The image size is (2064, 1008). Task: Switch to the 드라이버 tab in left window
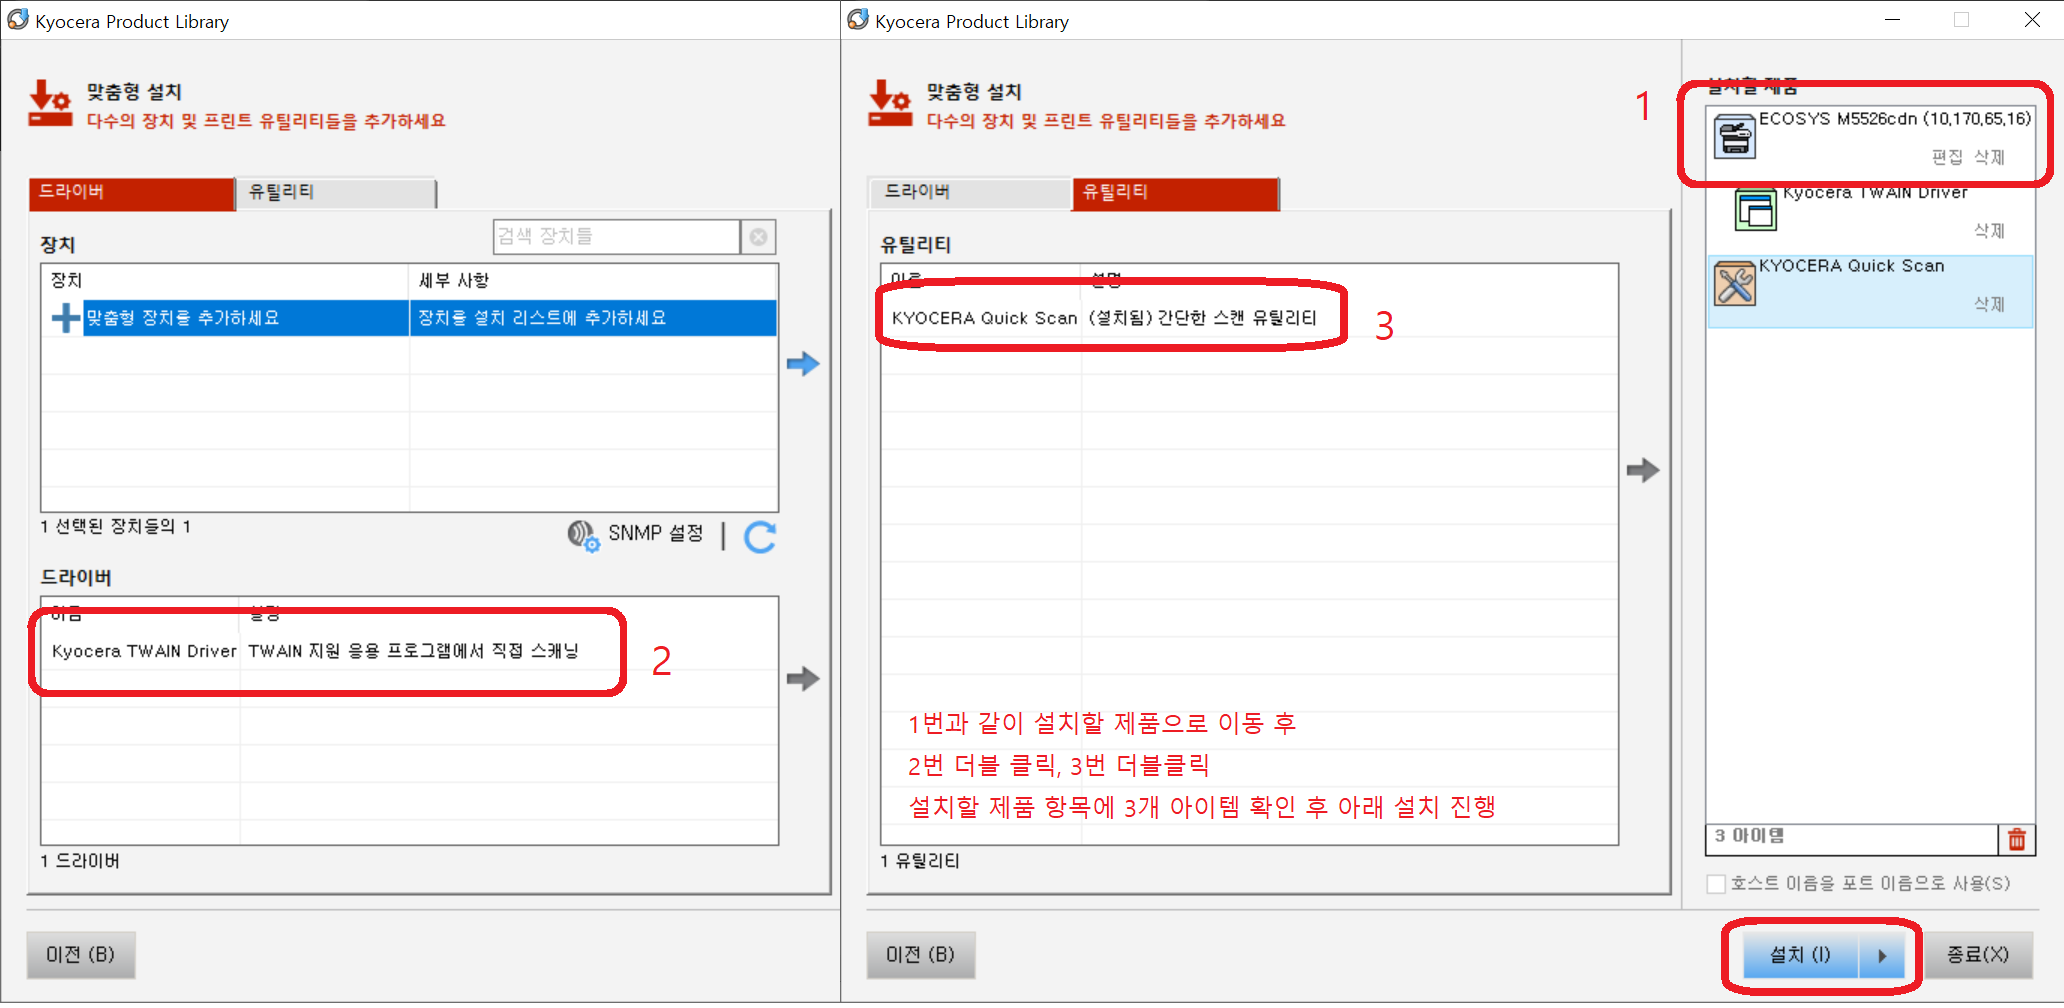tap(132, 192)
